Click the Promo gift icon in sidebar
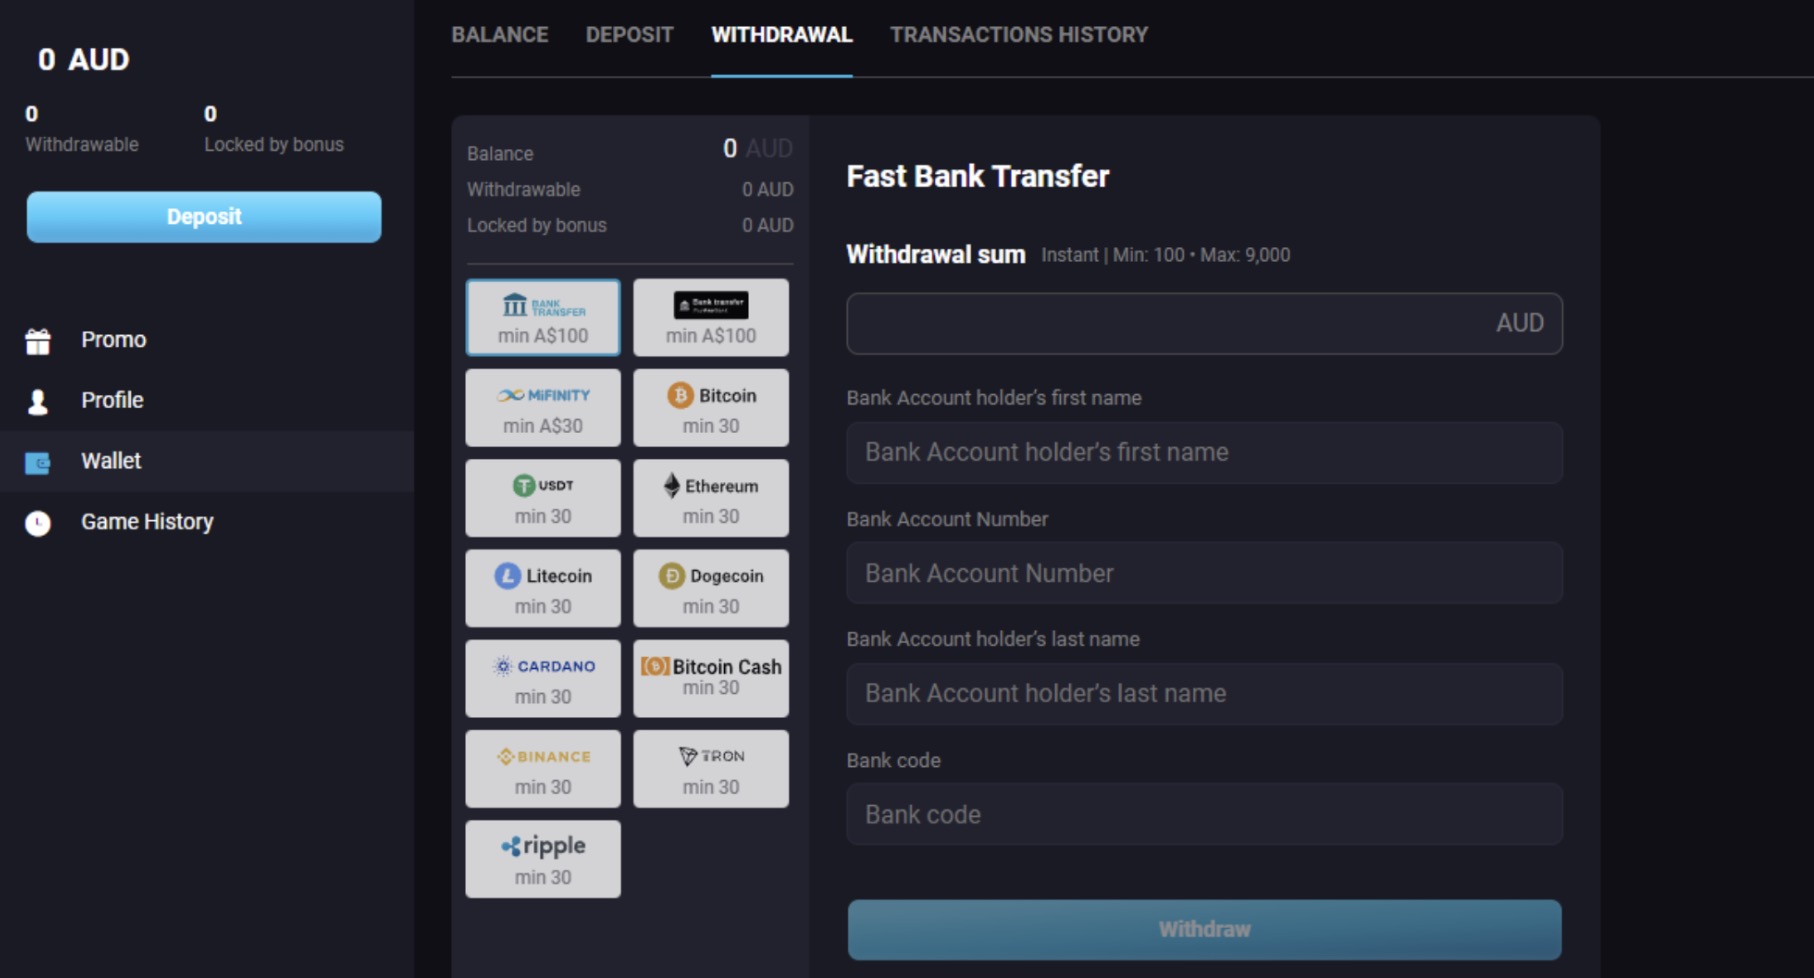The image size is (1814, 978). (x=38, y=340)
